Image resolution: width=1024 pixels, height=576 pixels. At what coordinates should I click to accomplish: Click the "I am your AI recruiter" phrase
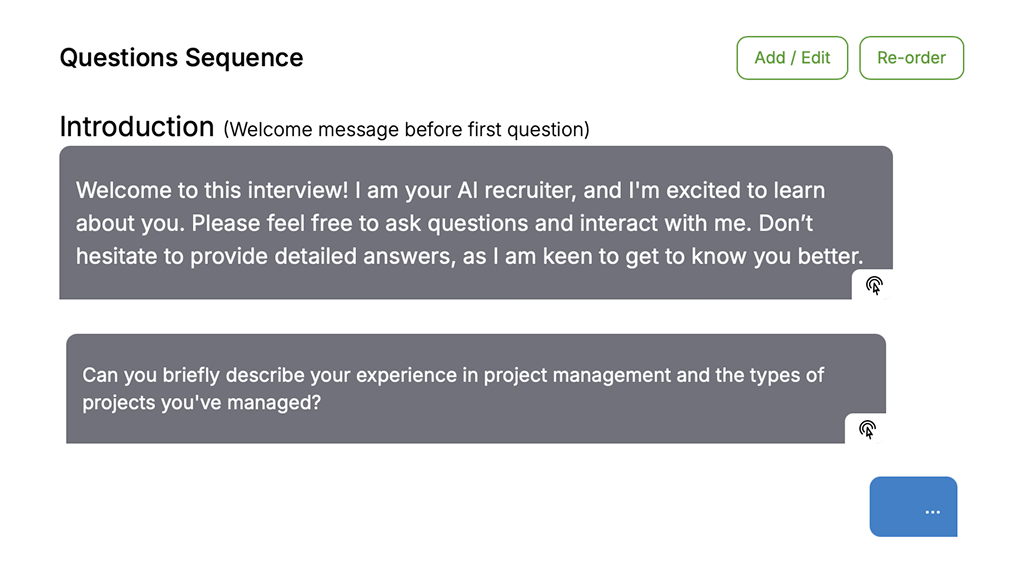click(x=468, y=190)
